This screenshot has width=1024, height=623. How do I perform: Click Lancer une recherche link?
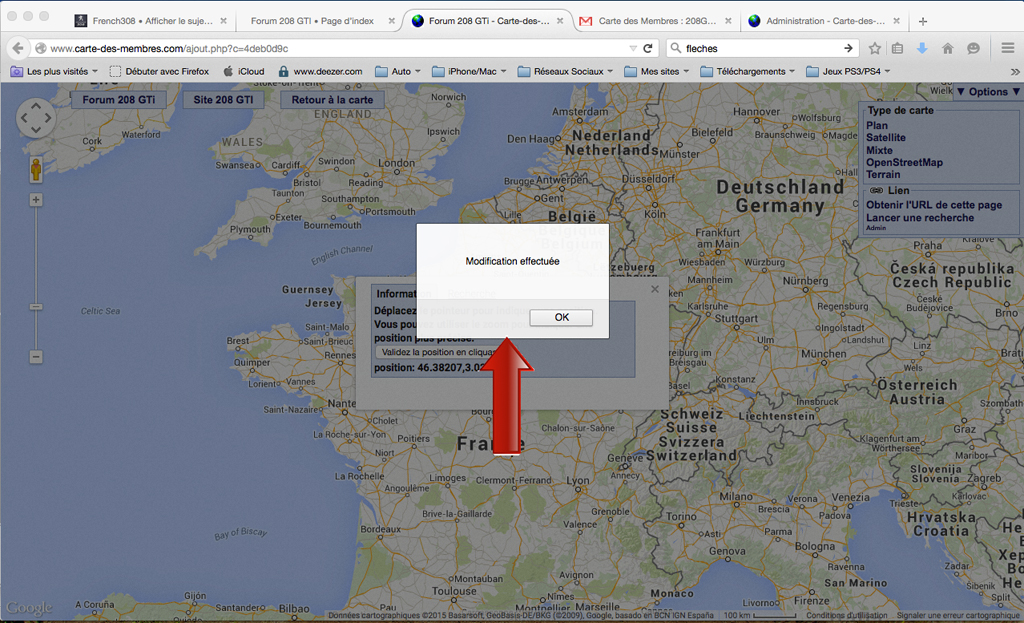point(920,218)
